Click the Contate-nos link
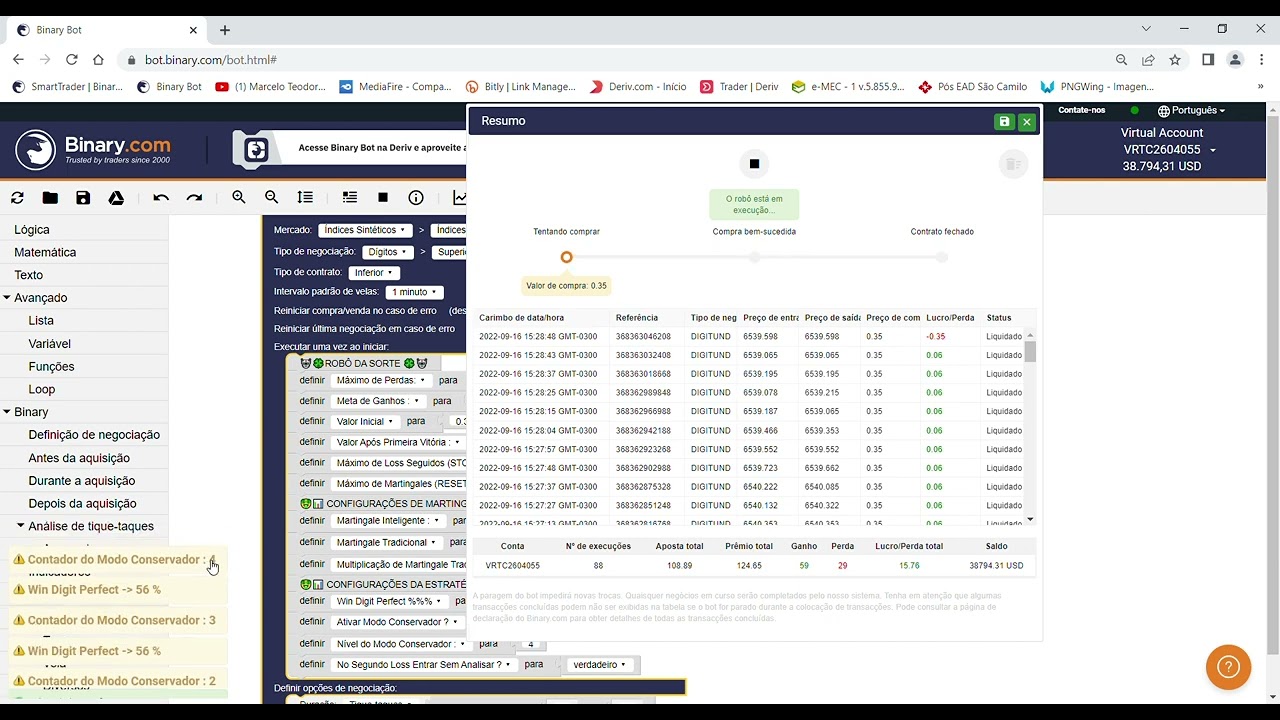 tap(1082, 110)
